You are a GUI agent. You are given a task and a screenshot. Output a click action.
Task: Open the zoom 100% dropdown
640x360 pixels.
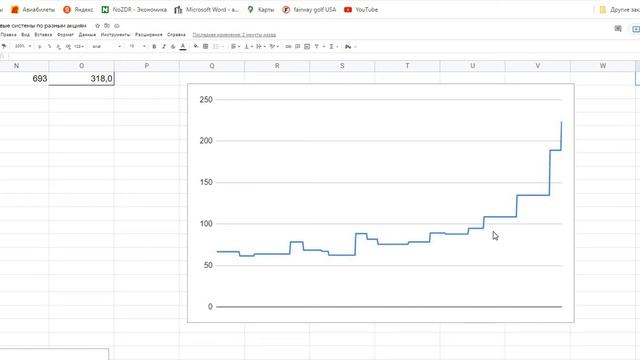click(22, 47)
